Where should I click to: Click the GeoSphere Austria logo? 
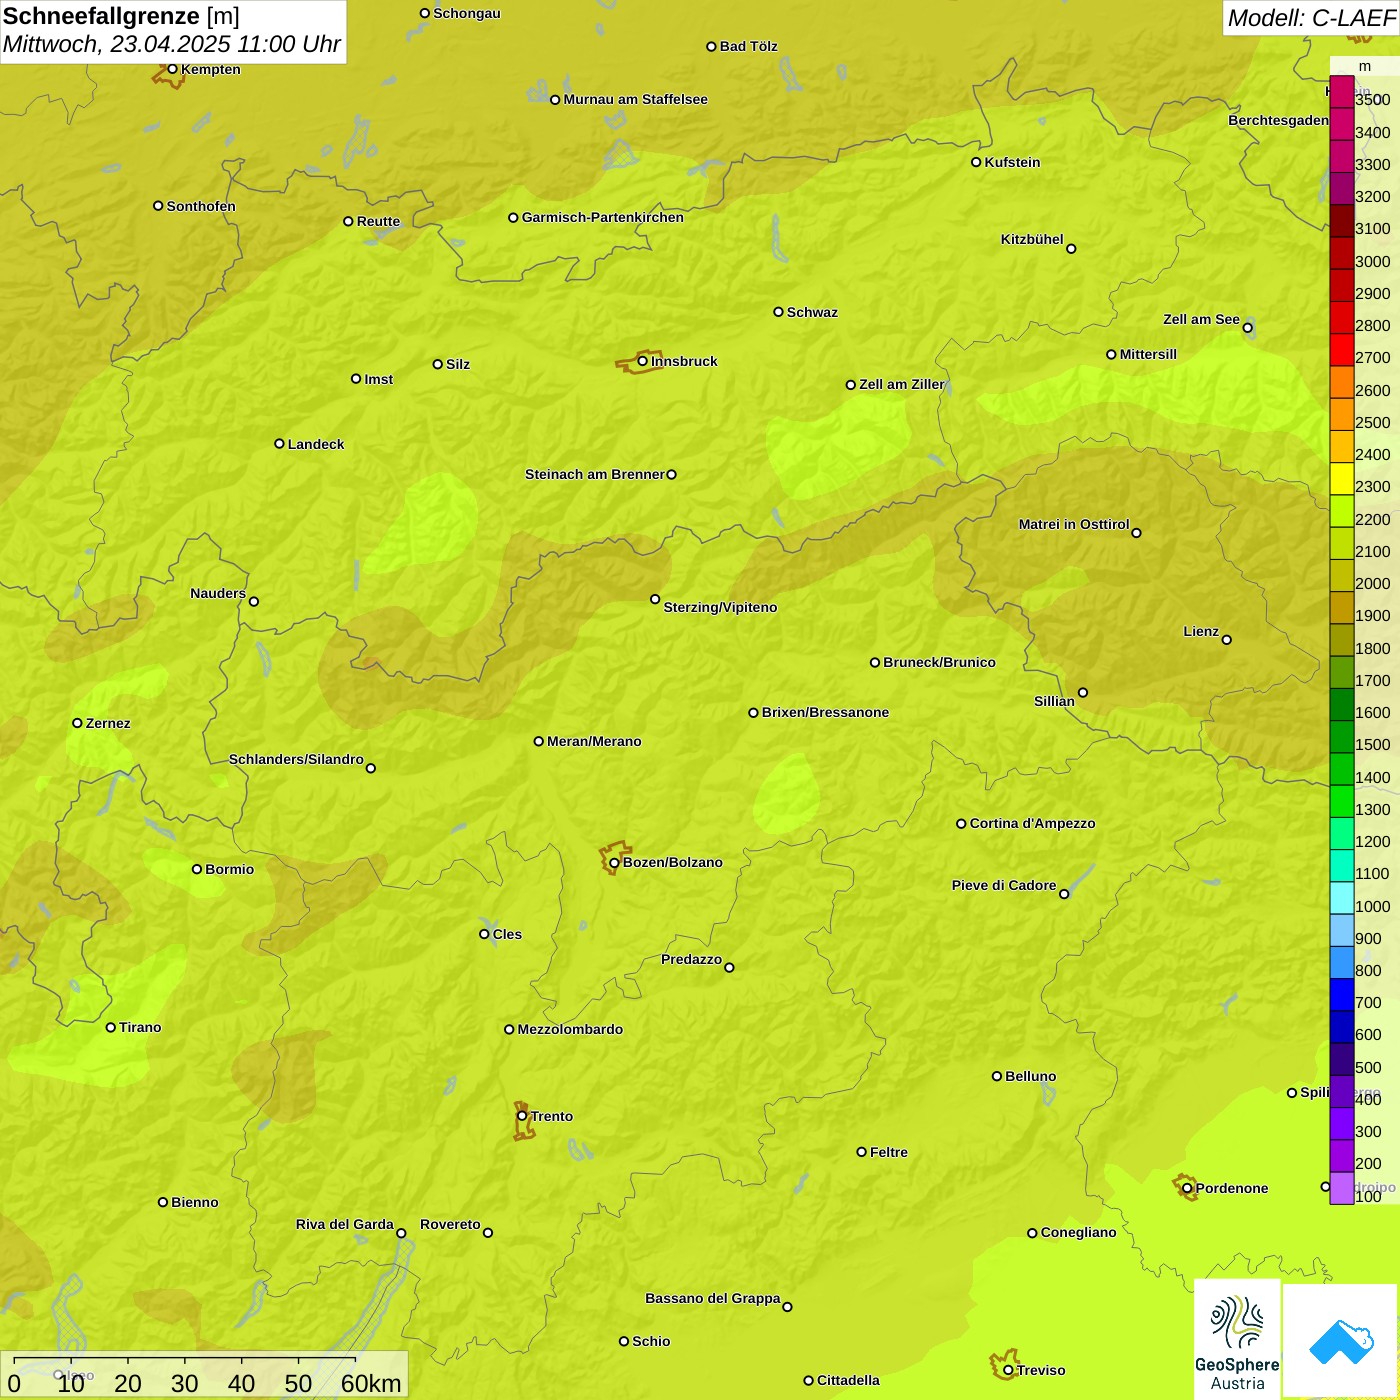(1237, 1340)
